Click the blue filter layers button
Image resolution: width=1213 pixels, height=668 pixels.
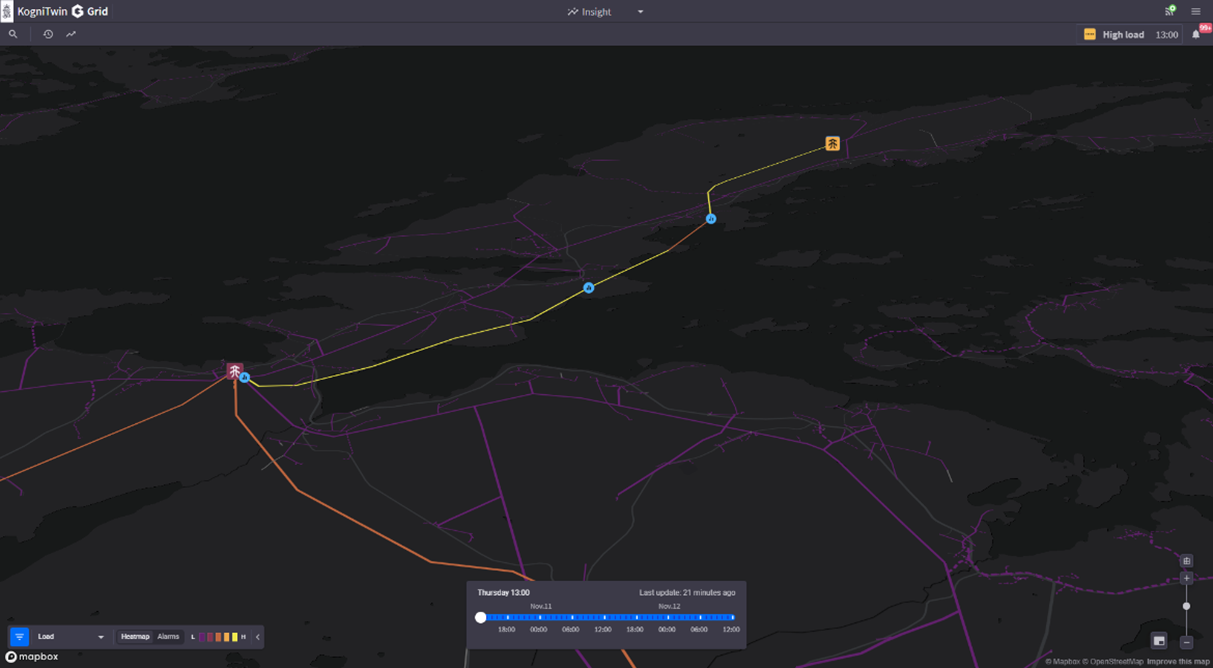click(x=19, y=637)
